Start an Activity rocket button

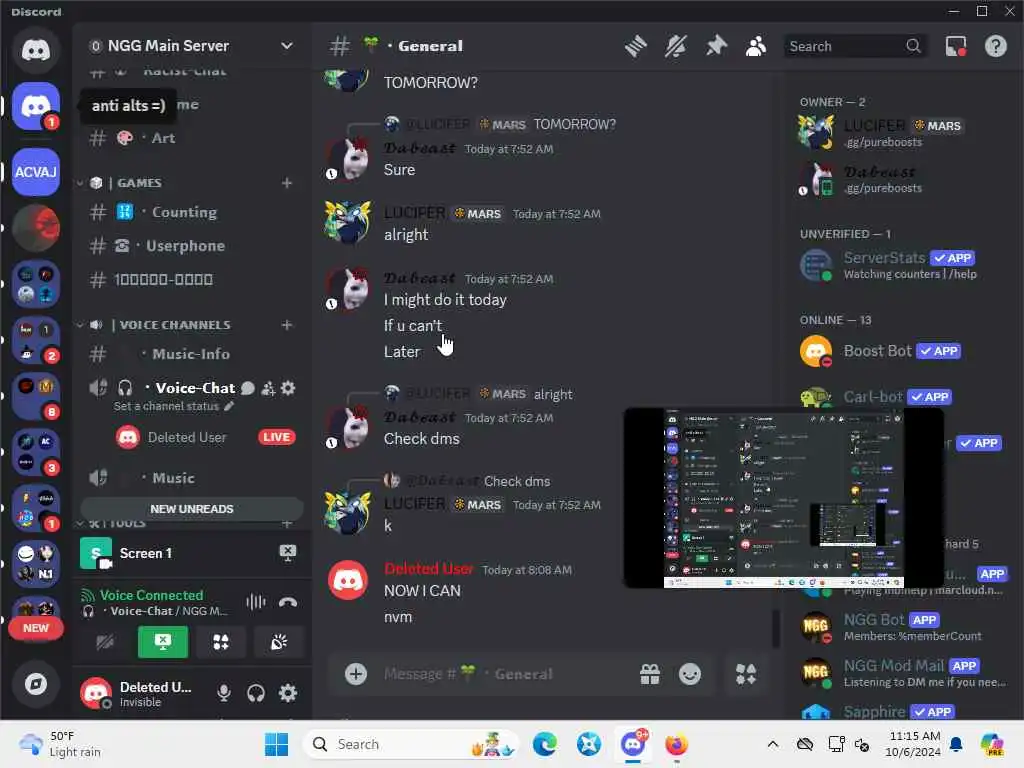coord(221,643)
